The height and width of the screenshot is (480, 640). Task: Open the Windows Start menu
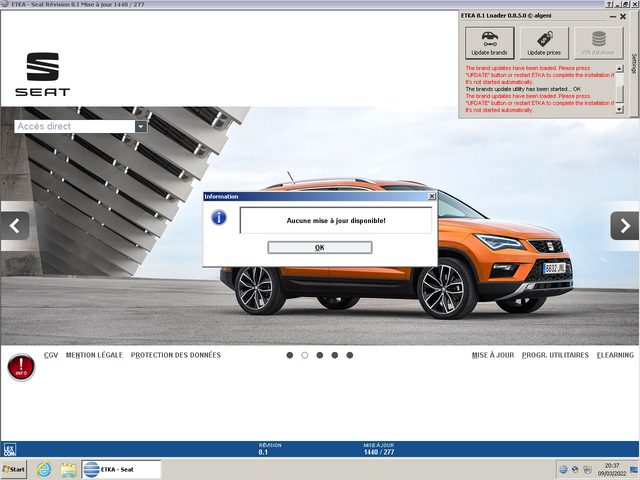pos(14,469)
